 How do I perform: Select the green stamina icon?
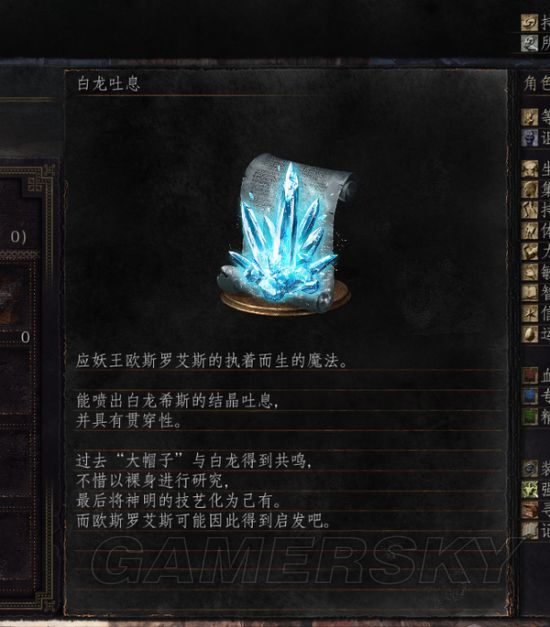pyautogui.click(x=530, y=417)
